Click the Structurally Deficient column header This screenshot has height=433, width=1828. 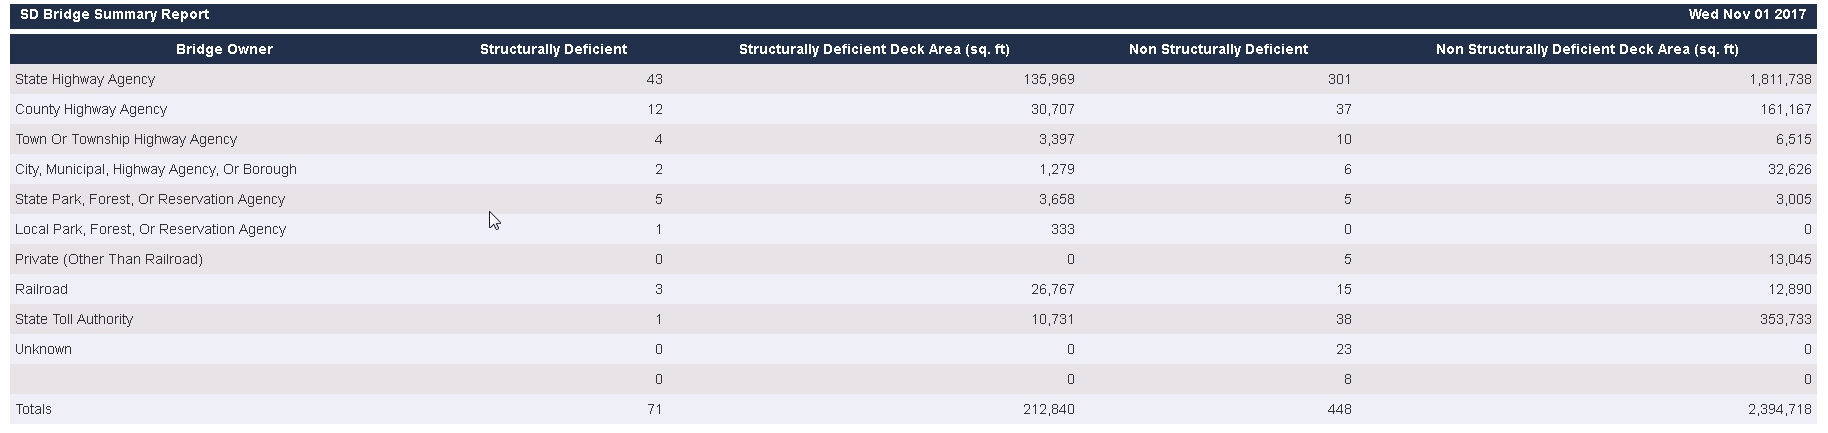553,49
